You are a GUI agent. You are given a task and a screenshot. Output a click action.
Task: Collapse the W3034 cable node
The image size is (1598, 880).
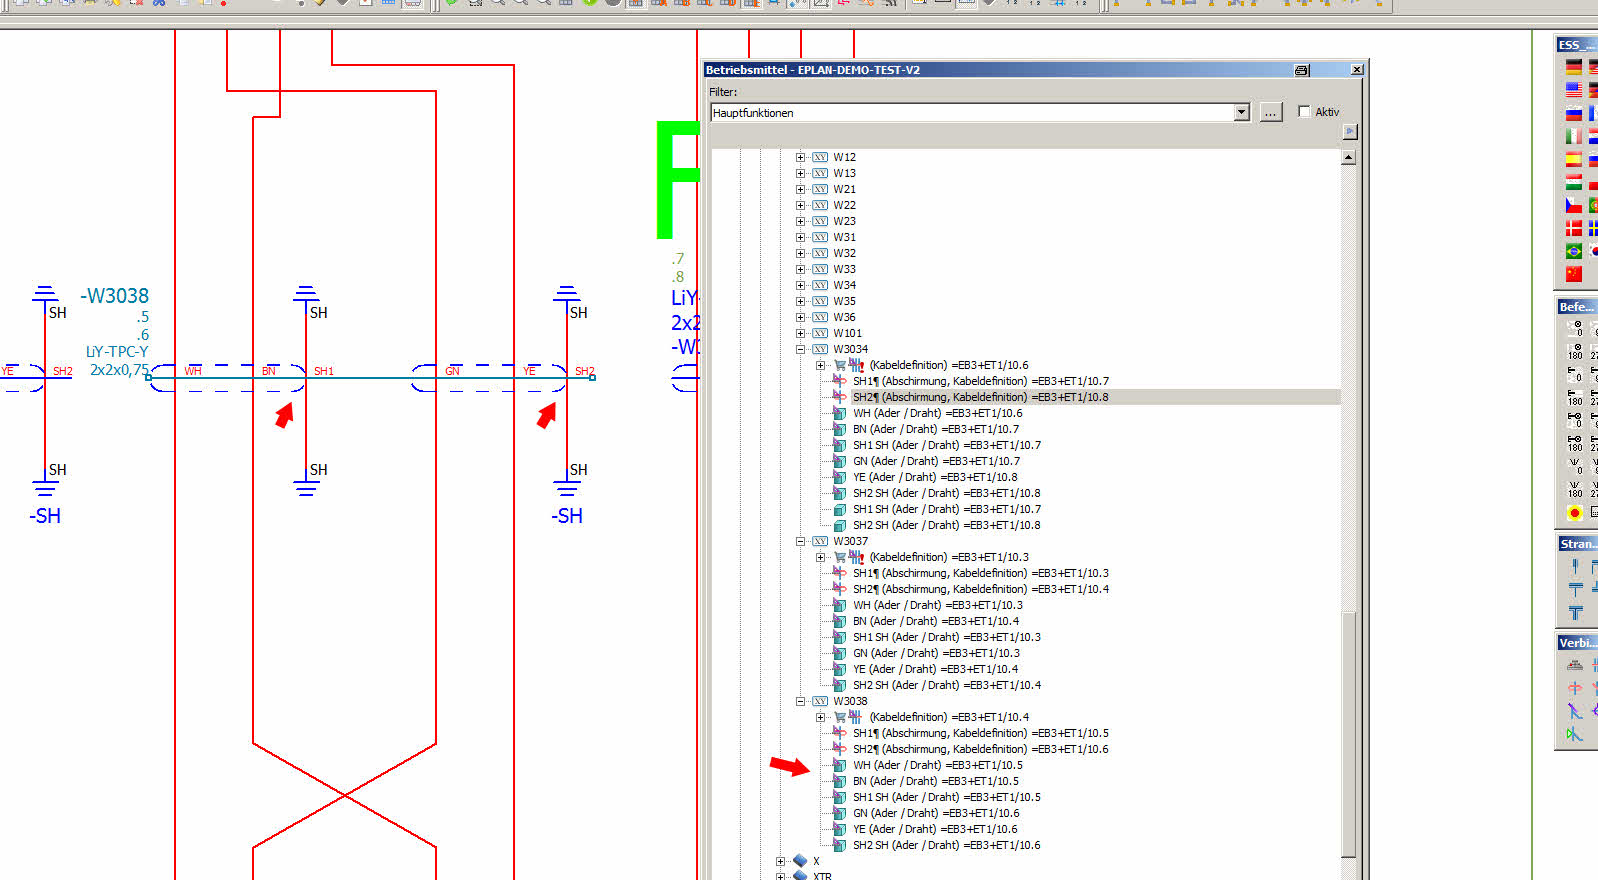[800, 349]
